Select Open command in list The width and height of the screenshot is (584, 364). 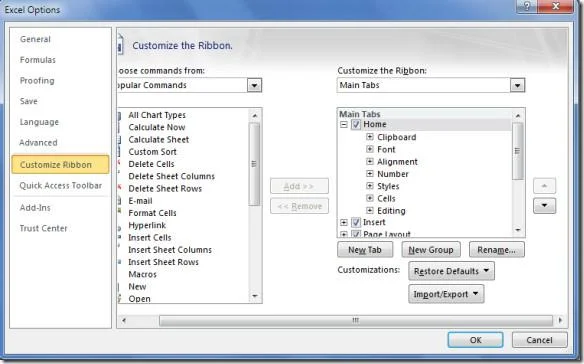coord(139,299)
